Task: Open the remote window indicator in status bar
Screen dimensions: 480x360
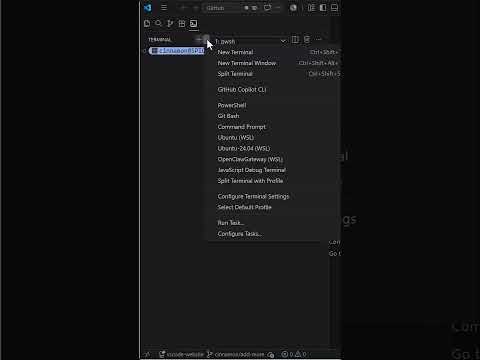Action: (147, 354)
